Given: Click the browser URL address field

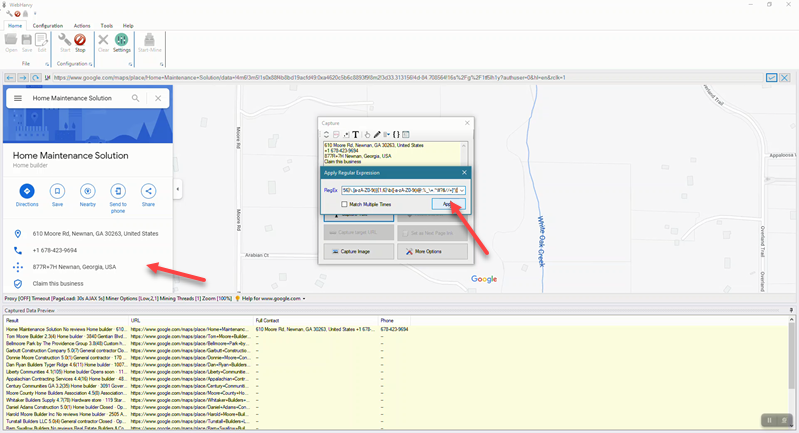Looking at the screenshot, I should click(400, 77).
